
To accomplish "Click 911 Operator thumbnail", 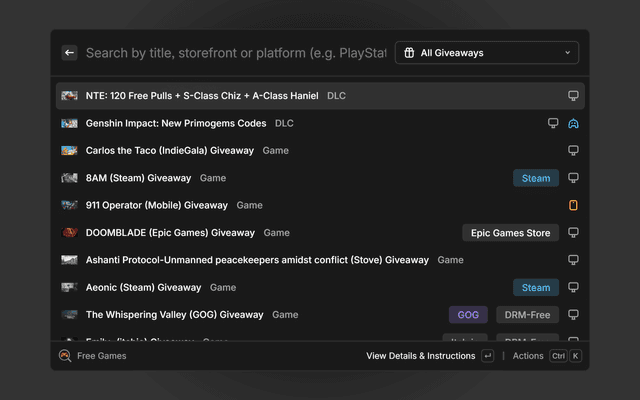I will pos(69,205).
